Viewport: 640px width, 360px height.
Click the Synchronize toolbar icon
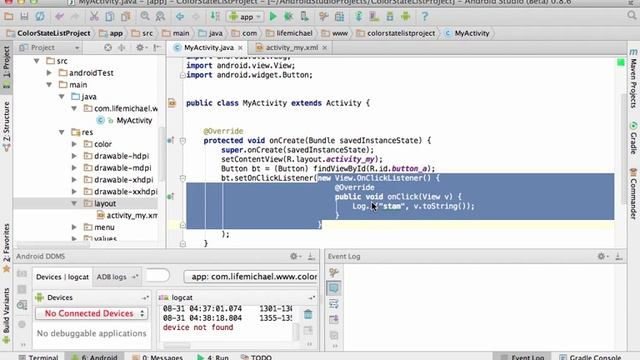point(40,17)
